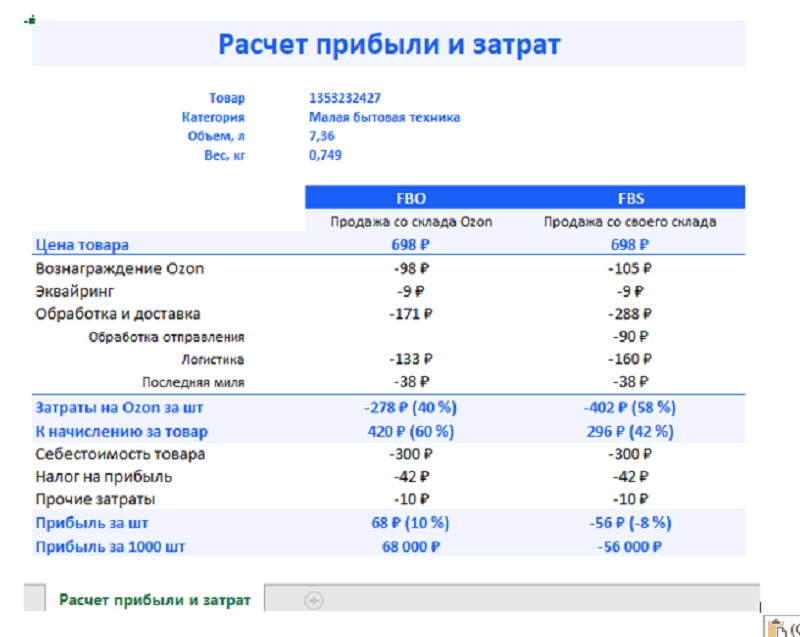Click the 296 ₽ (42 %) payout cell
This screenshot has width=800, height=637.
click(x=630, y=432)
